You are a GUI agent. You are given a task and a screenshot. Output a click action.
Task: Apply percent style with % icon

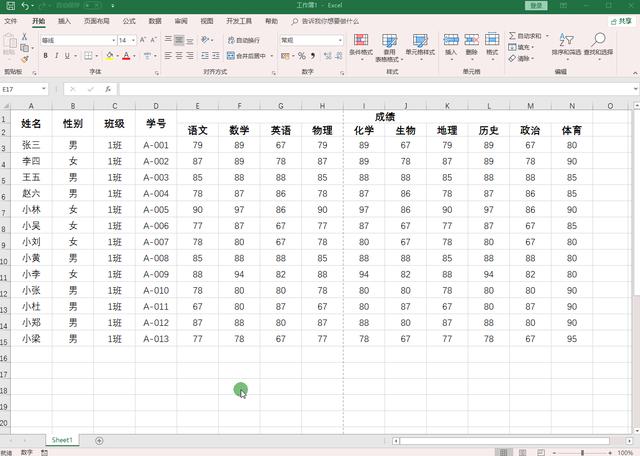(302, 56)
